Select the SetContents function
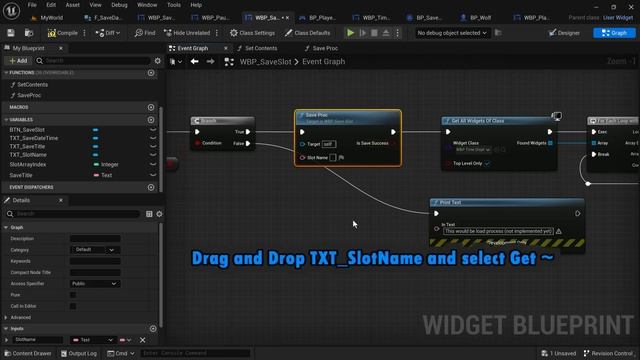The height and width of the screenshot is (360, 640). [x=32, y=84]
